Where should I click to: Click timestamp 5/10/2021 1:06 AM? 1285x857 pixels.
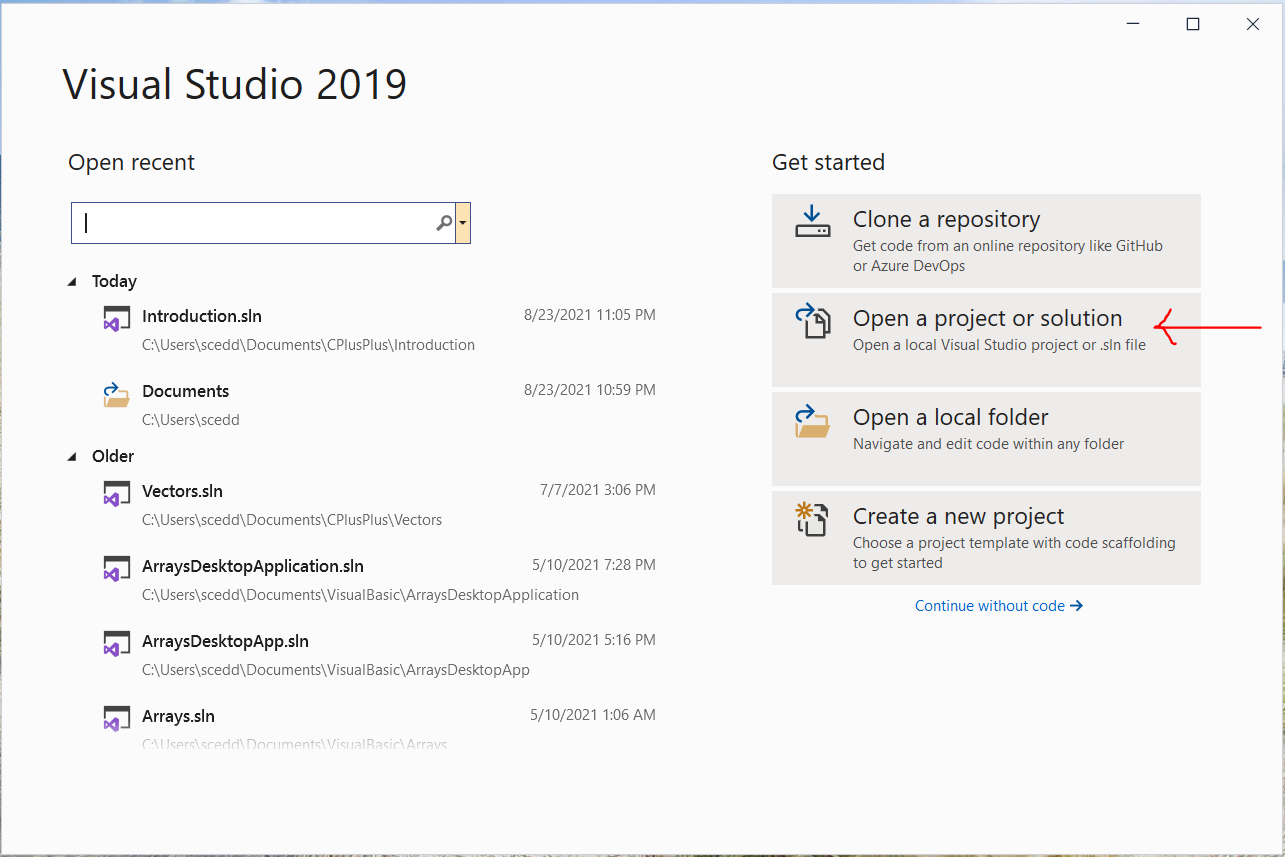click(x=593, y=715)
